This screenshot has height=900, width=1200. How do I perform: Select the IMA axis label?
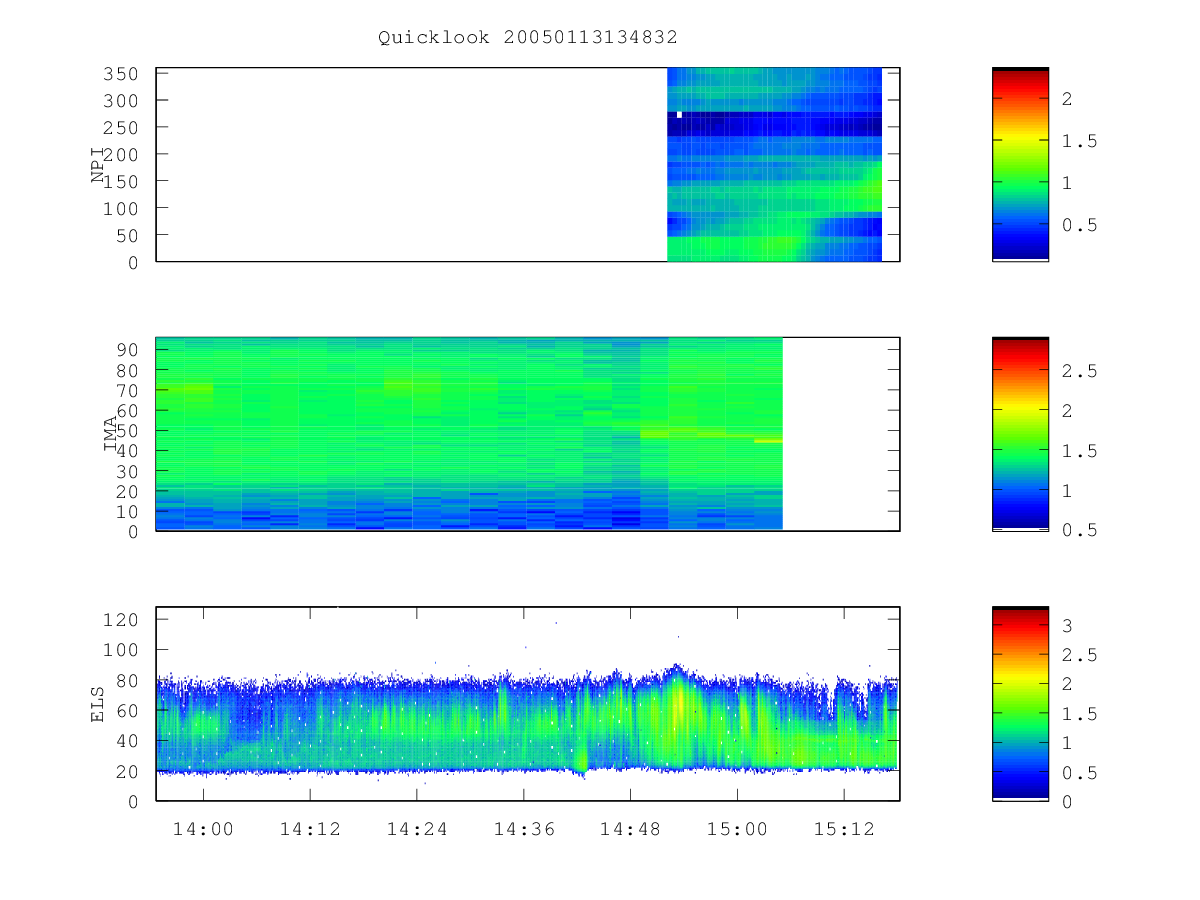[x=110, y=434]
